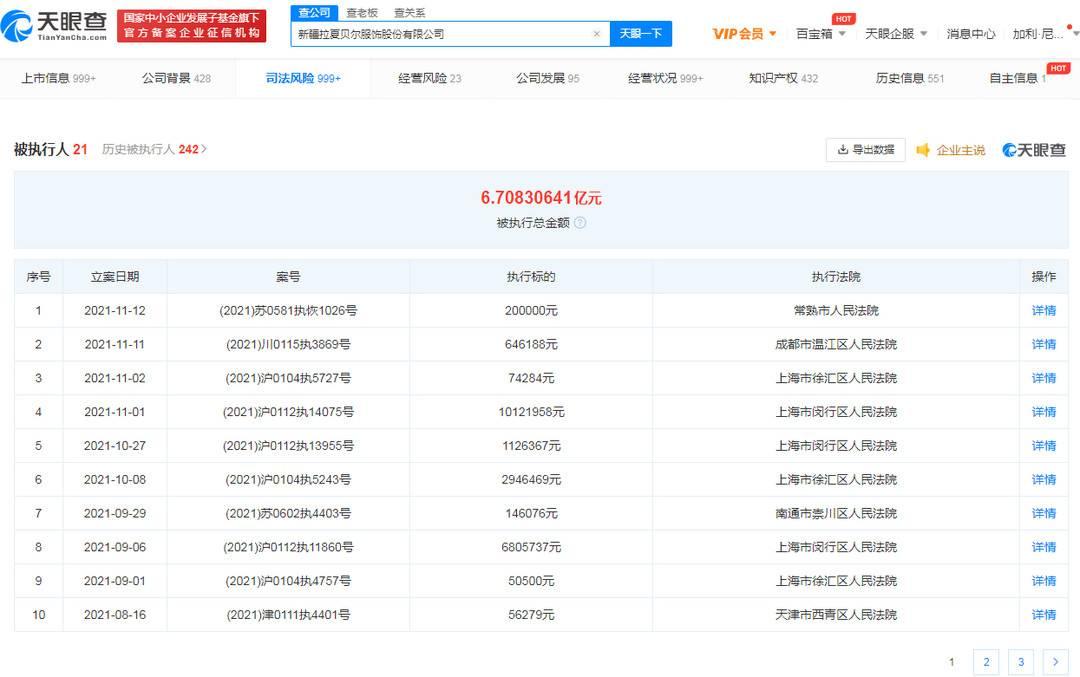1080x677 pixels.
Task: Open 详情 for case 津0111执4401号
Action: tap(1043, 614)
